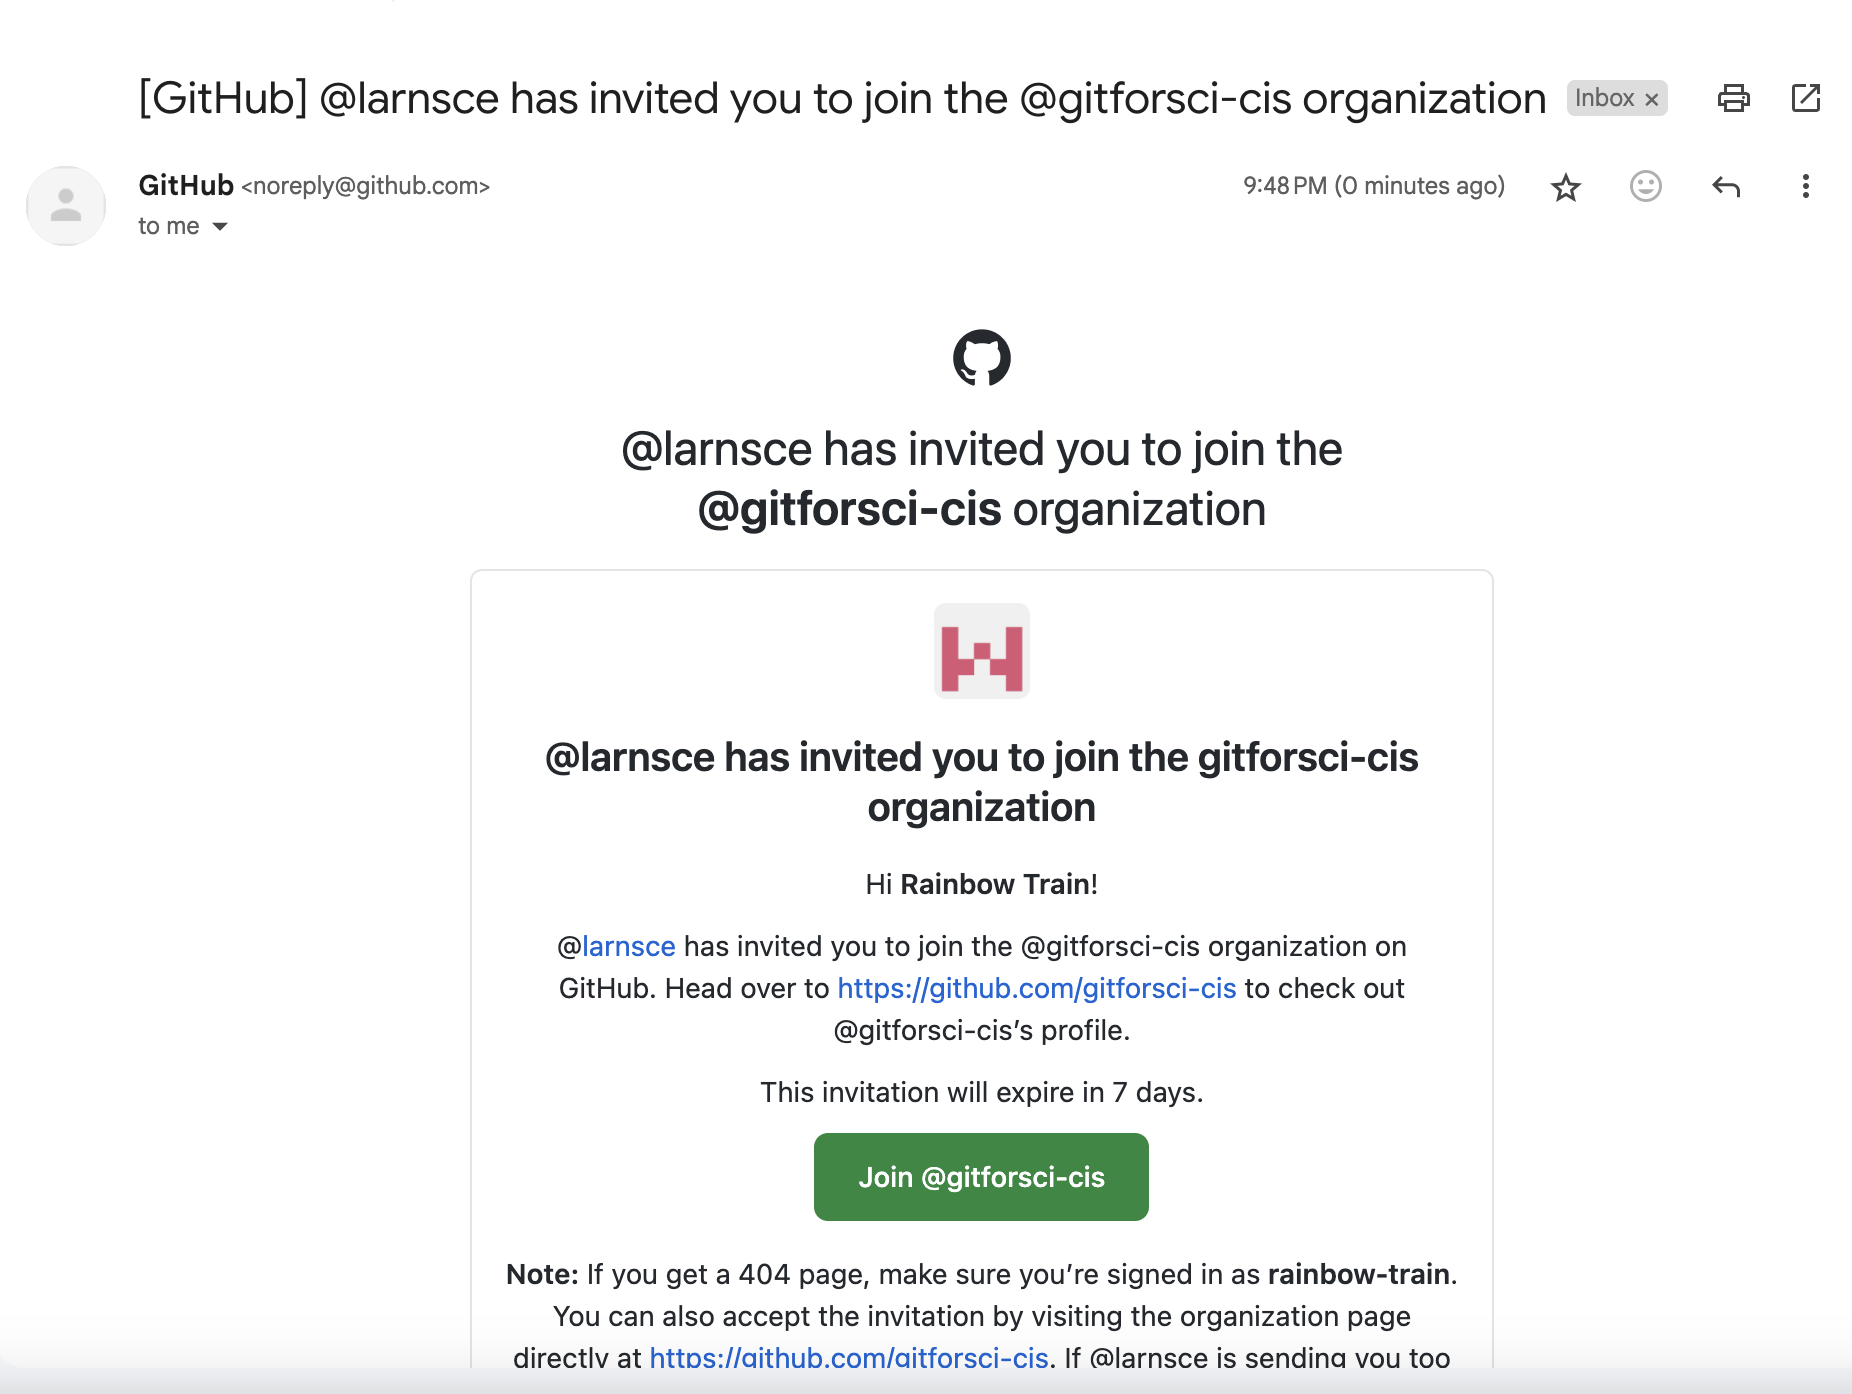Reply using the arrow icon
Screen dimensions: 1852x1394
pyautogui.click(x=1725, y=186)
